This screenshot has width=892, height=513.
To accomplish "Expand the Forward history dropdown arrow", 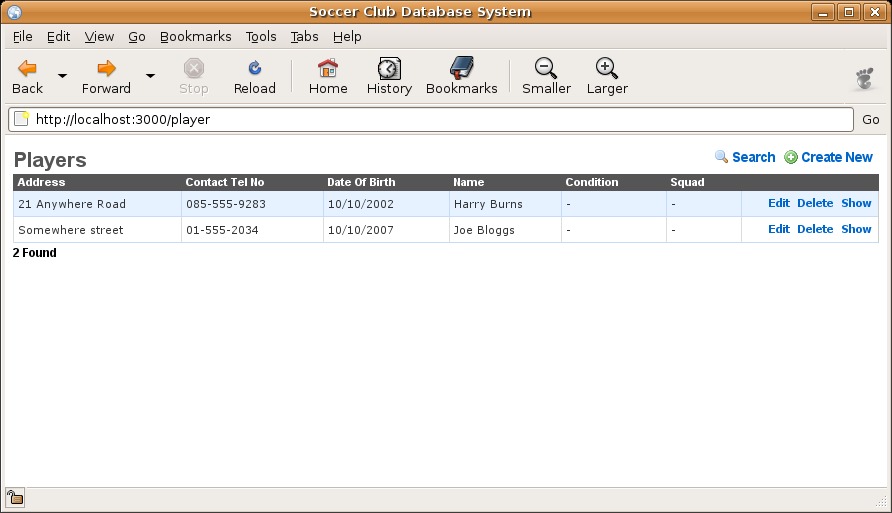I will point(150,76).
